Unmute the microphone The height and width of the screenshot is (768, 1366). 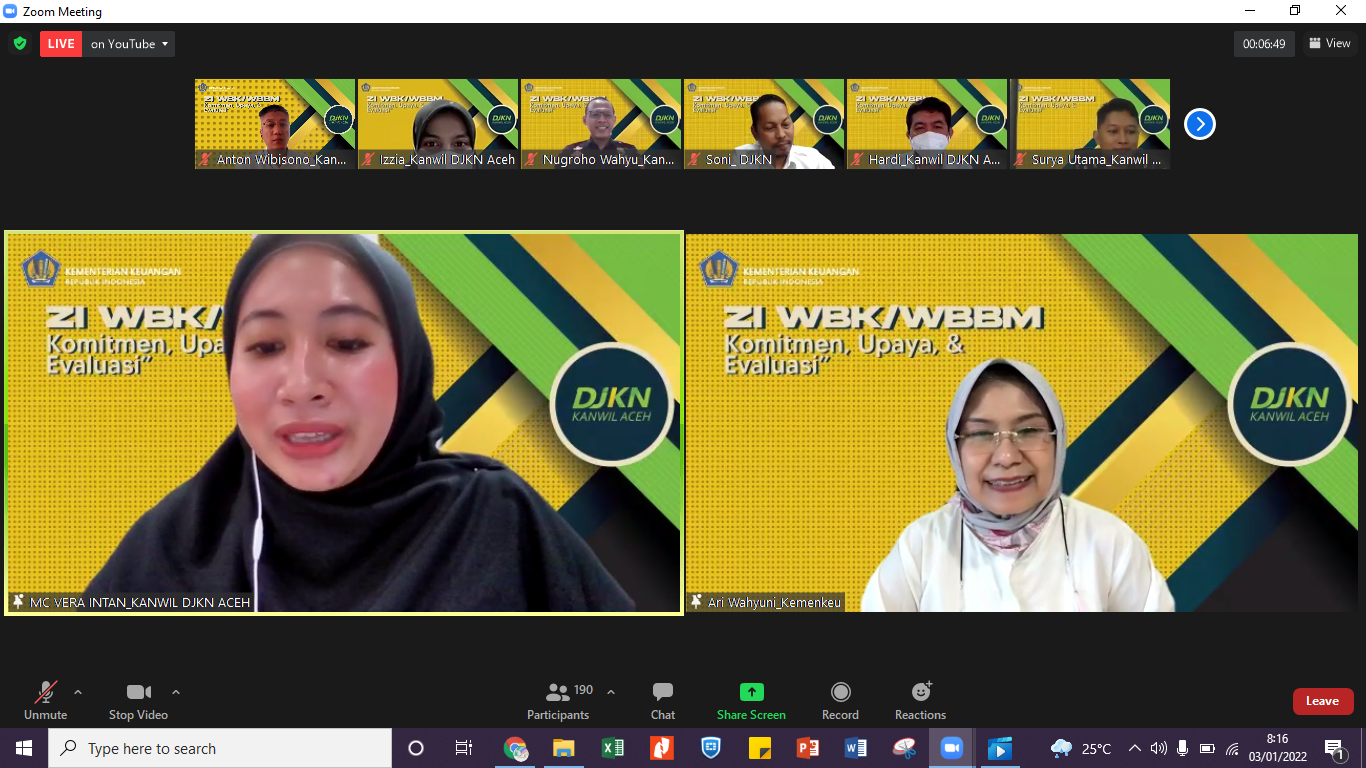45,701
